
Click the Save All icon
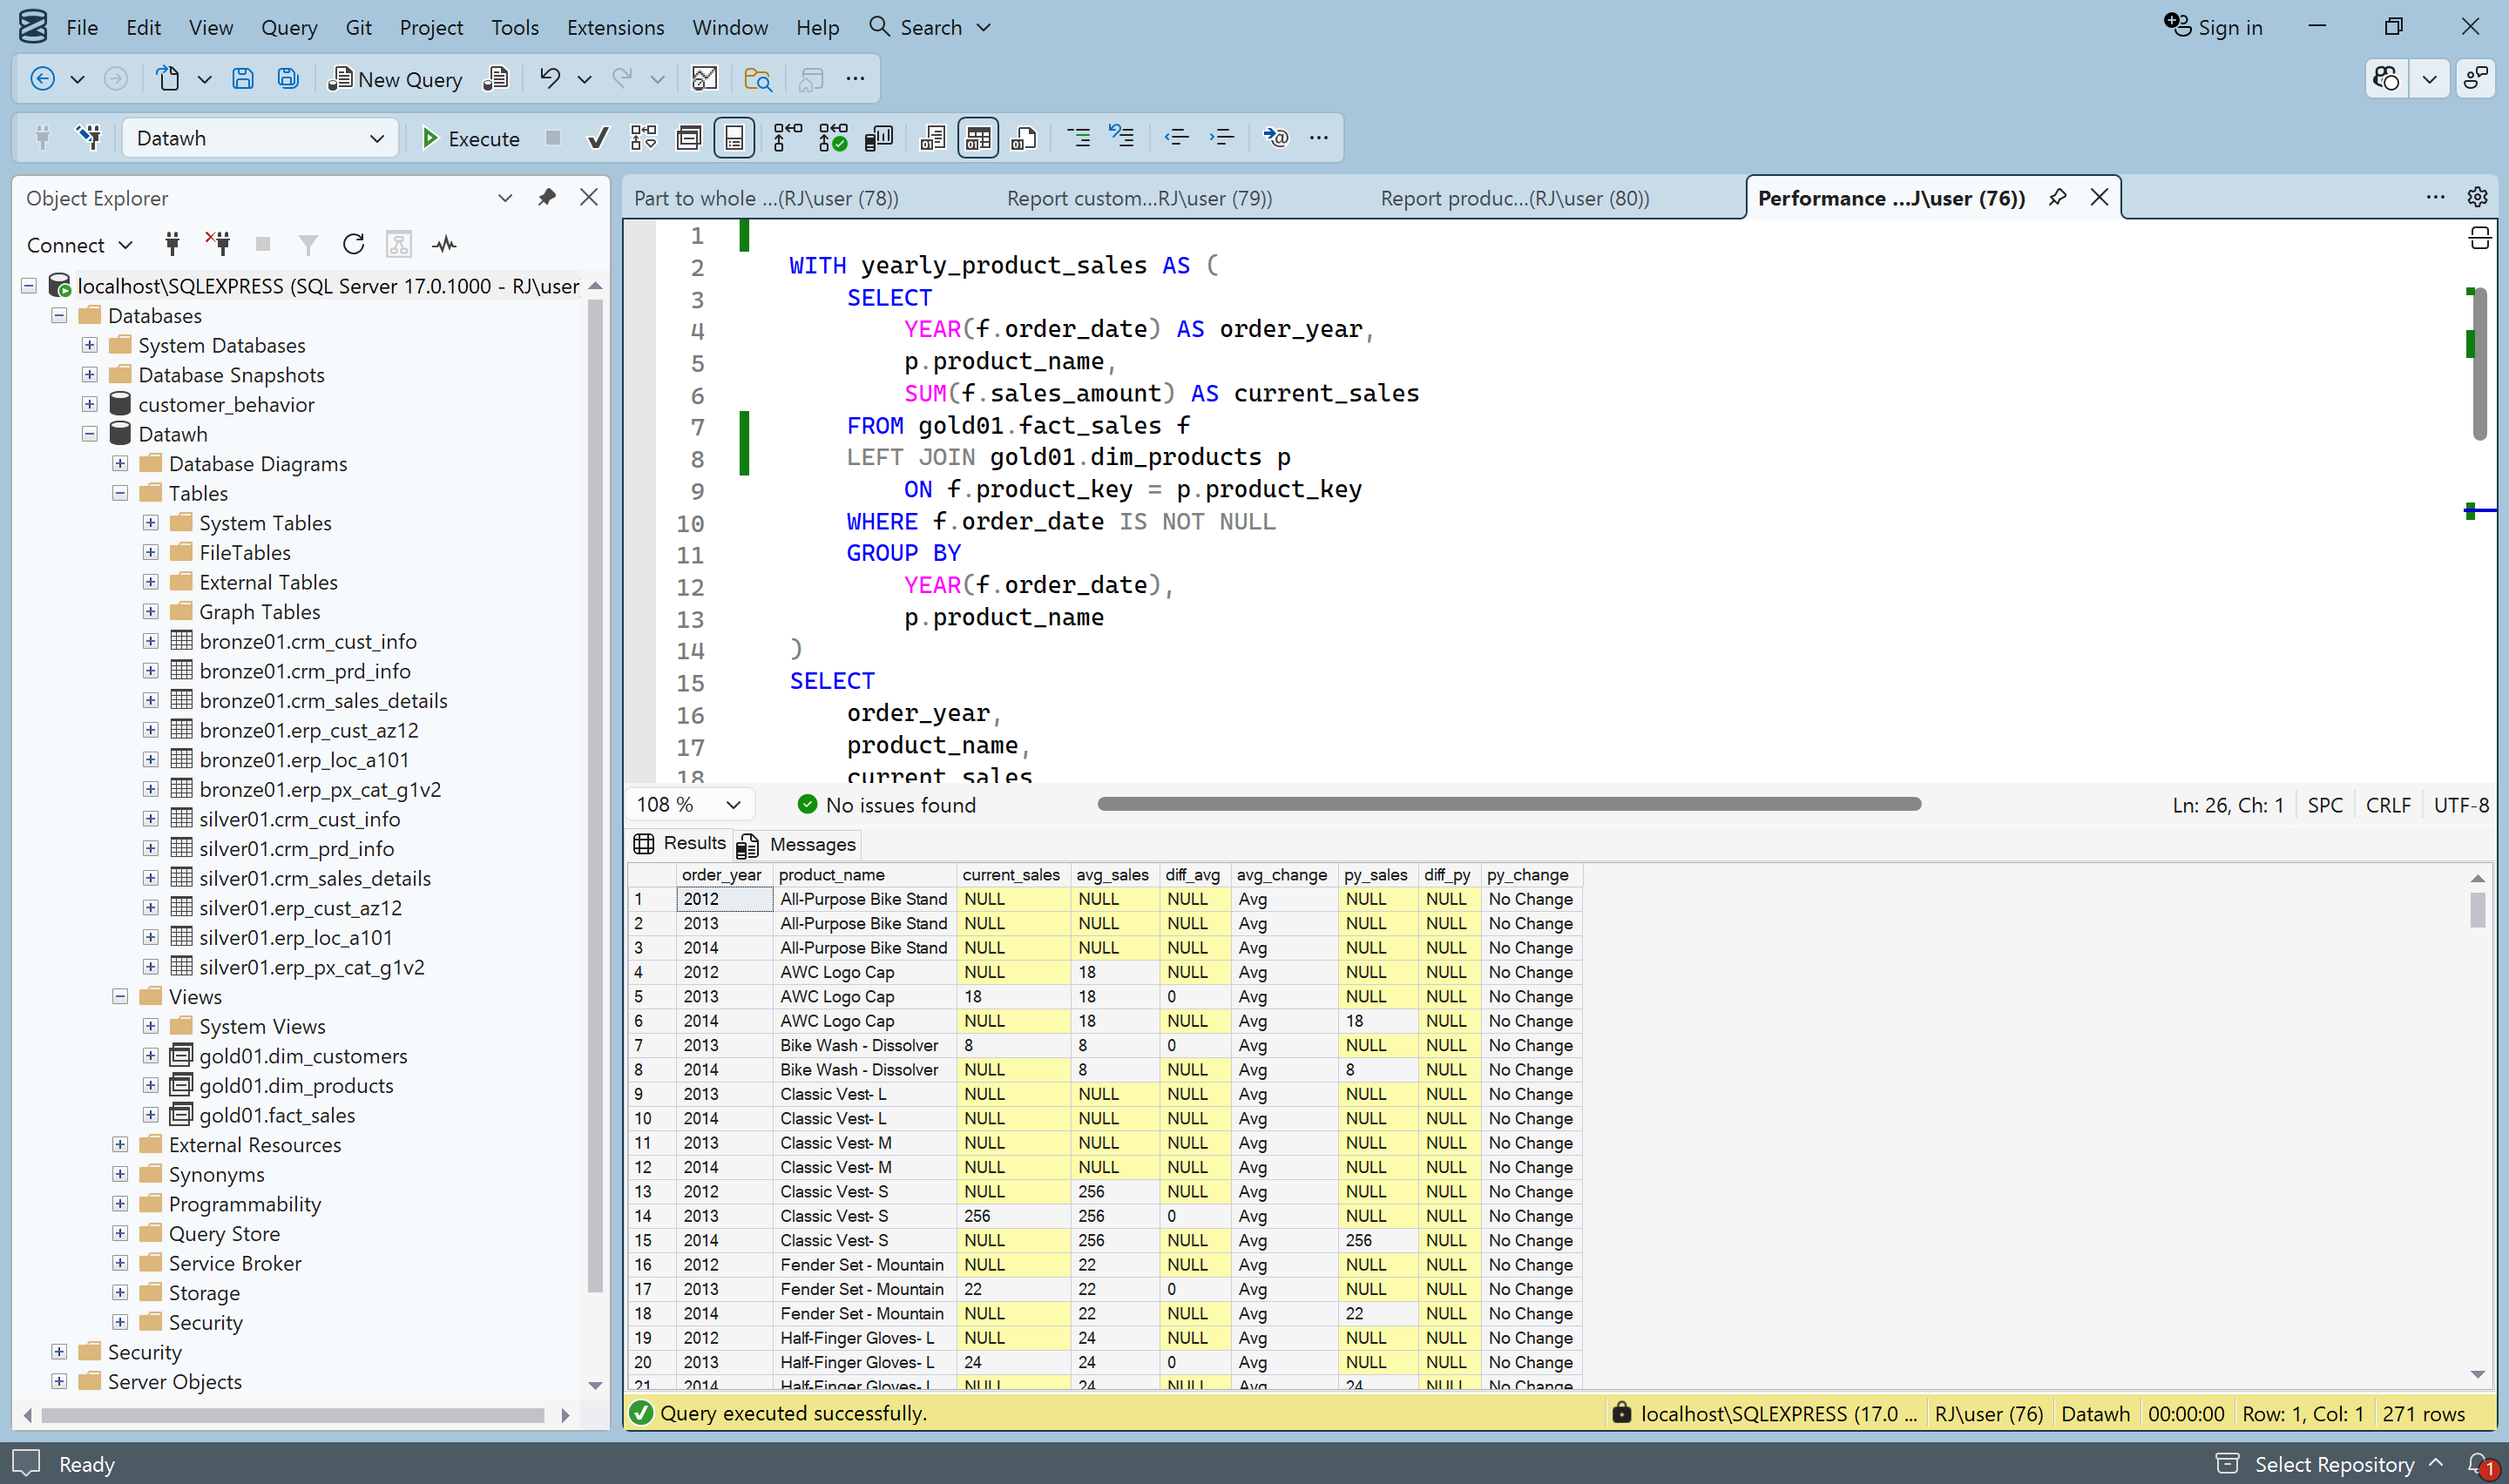coord(288,79)
